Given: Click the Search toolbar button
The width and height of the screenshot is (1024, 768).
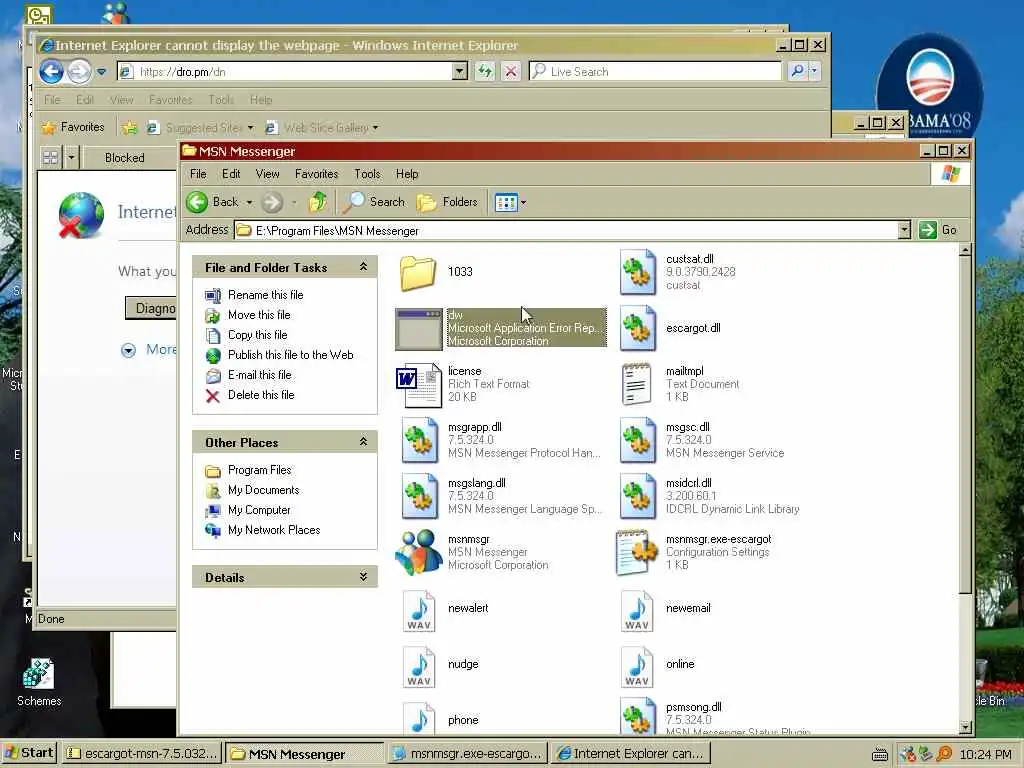Looking at the screenshot, I should coord(375,202).
